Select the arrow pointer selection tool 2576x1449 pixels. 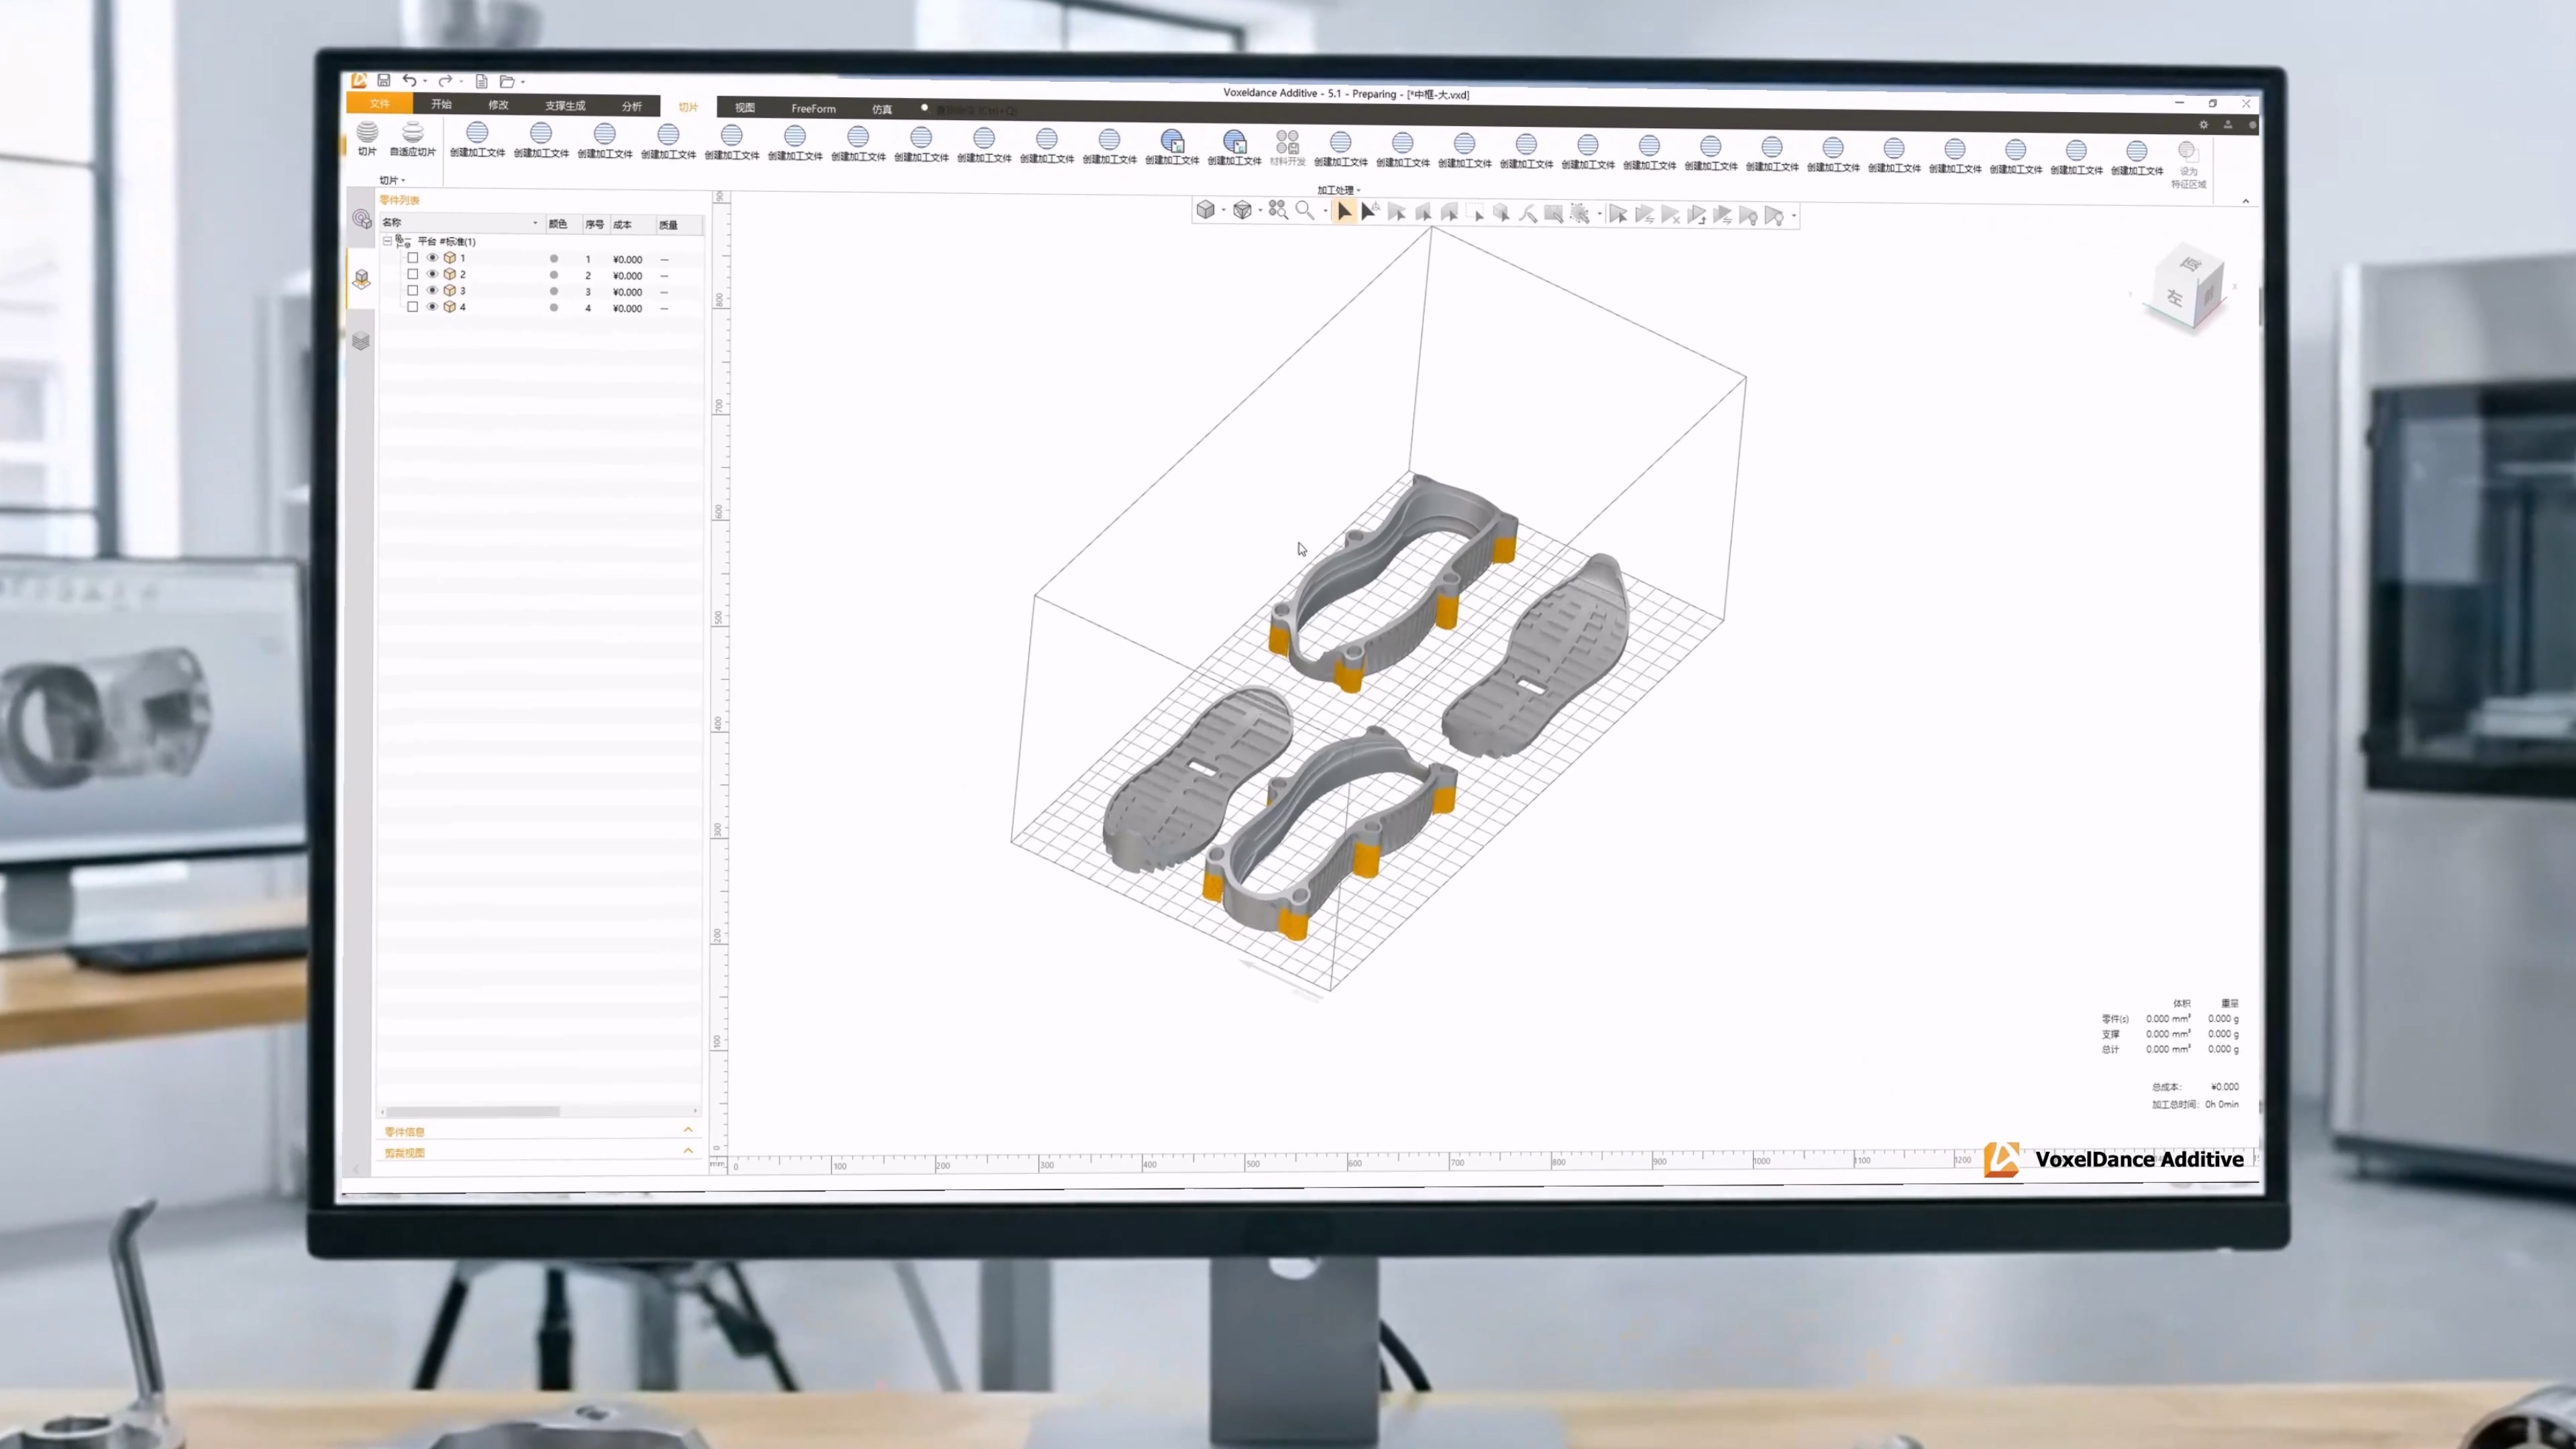point(1344,212)
